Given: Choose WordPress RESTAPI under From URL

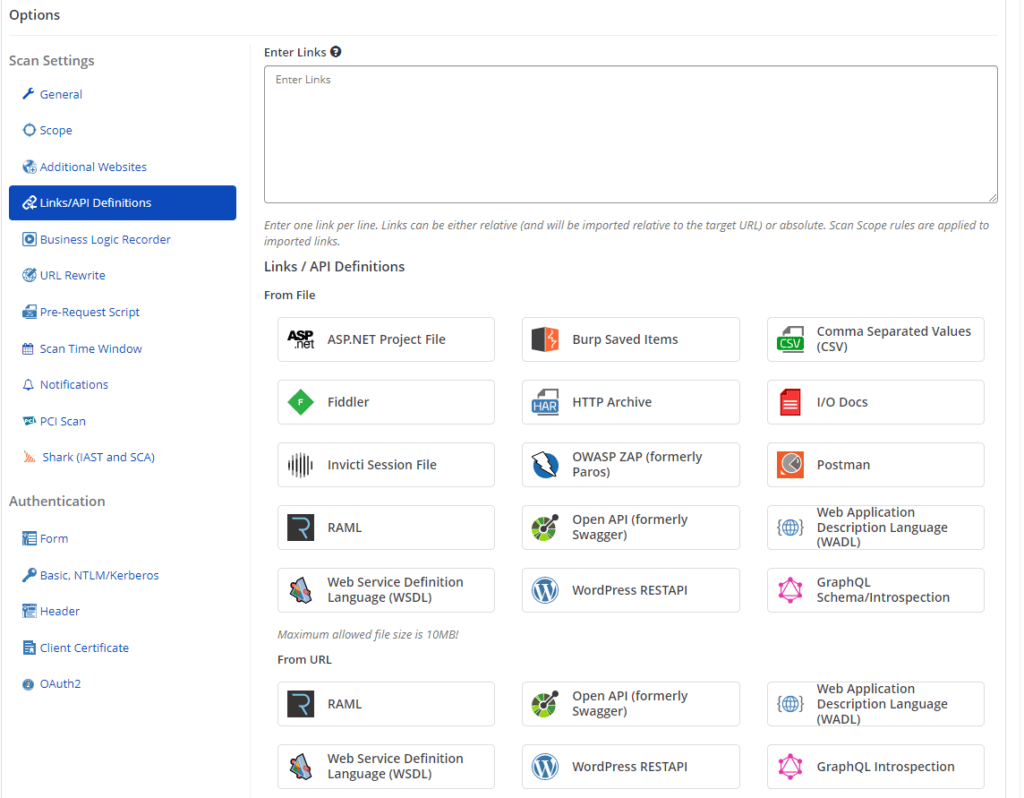Looking at the screenshot, I should [x=630, y=767].
